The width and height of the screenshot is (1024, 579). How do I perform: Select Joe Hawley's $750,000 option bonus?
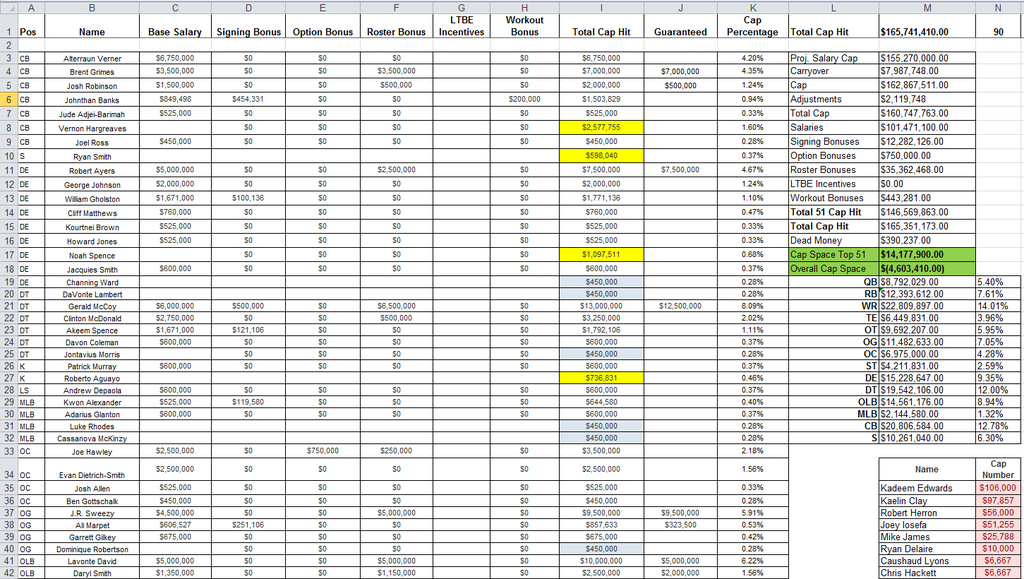323,450
